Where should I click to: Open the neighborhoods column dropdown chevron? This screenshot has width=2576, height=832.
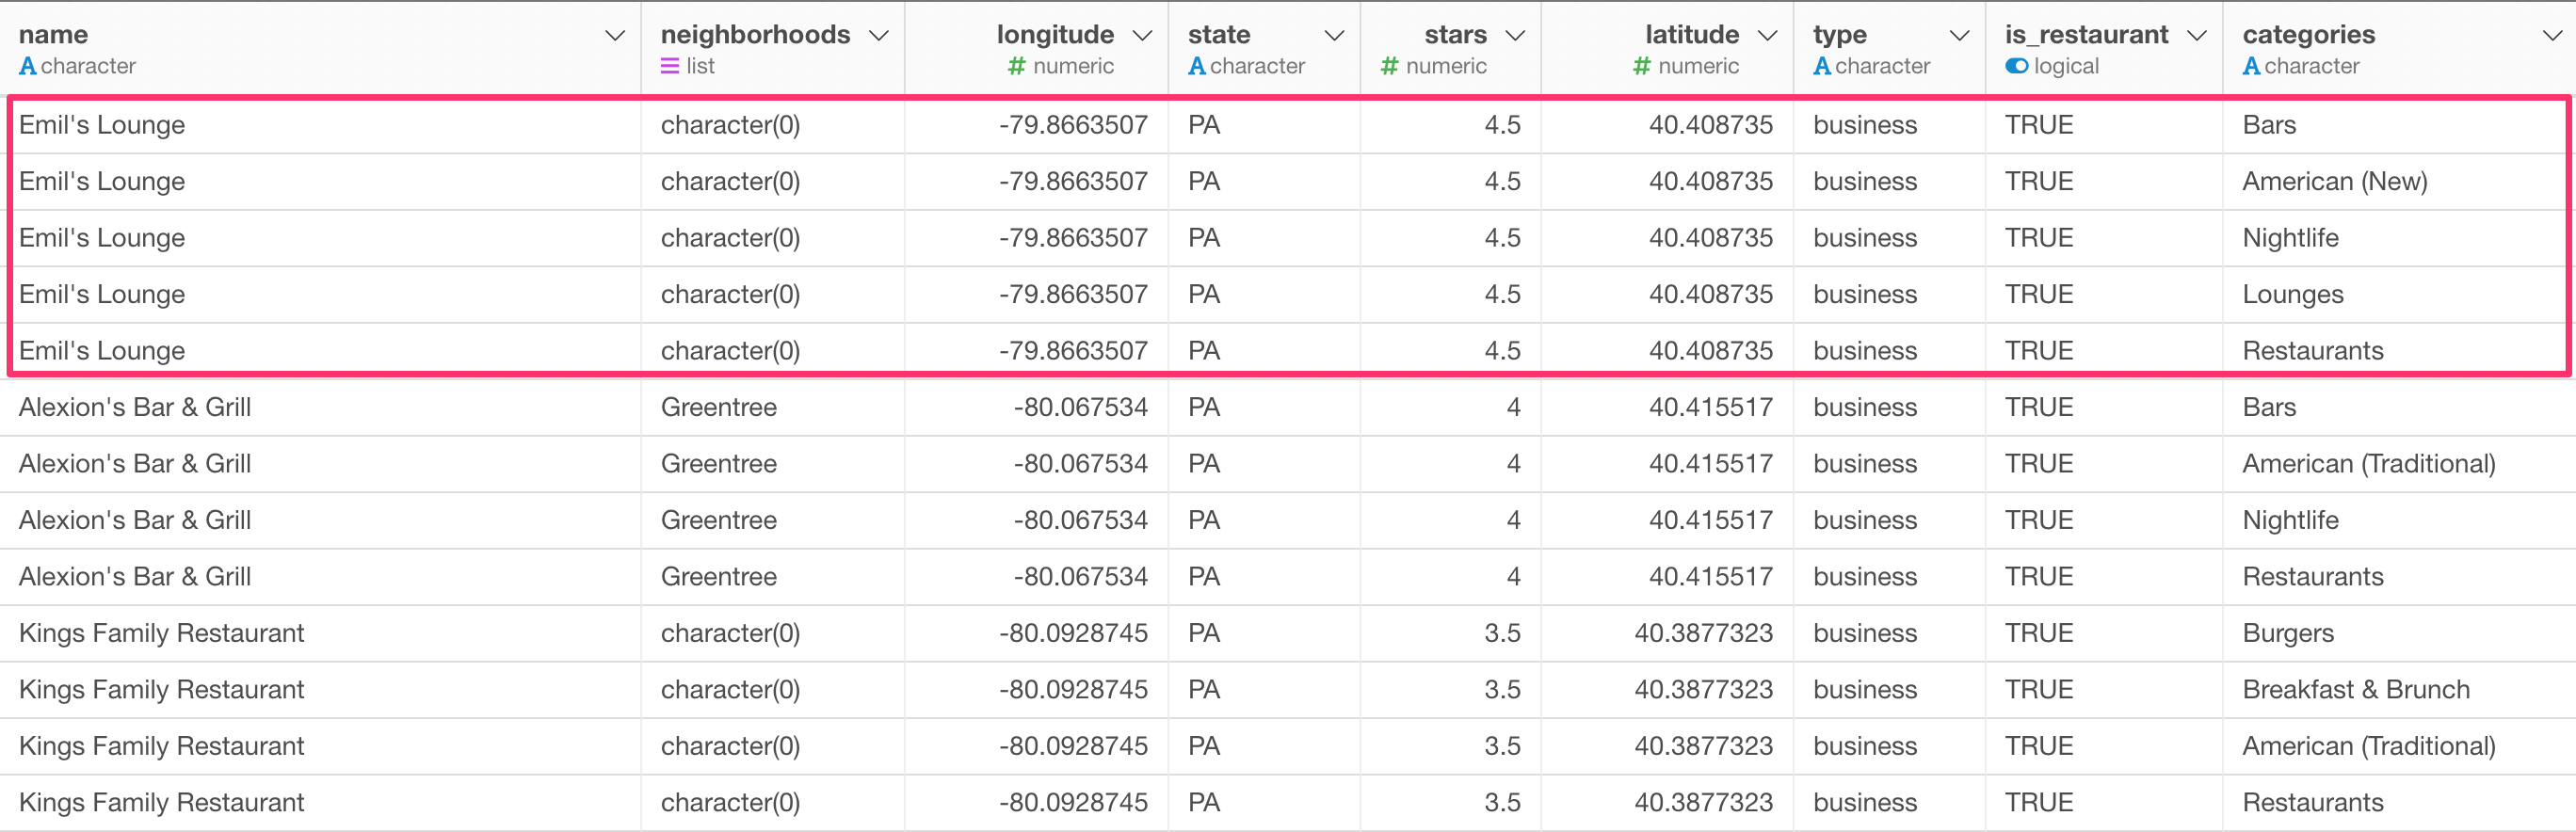(879, 36)
